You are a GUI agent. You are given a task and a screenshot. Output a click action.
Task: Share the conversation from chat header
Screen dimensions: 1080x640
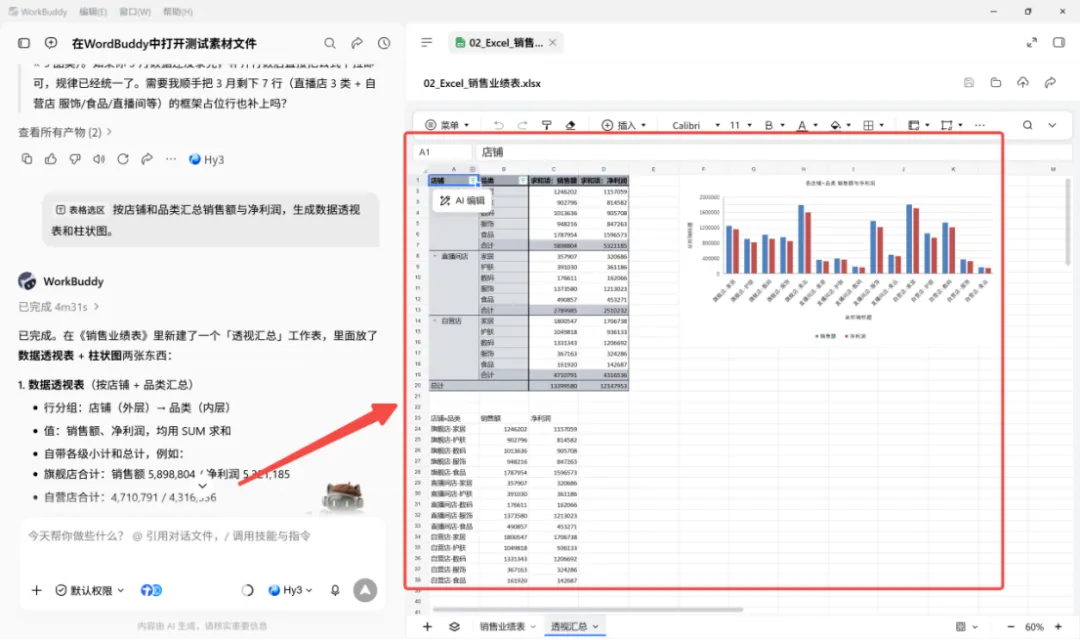point(357,43)
